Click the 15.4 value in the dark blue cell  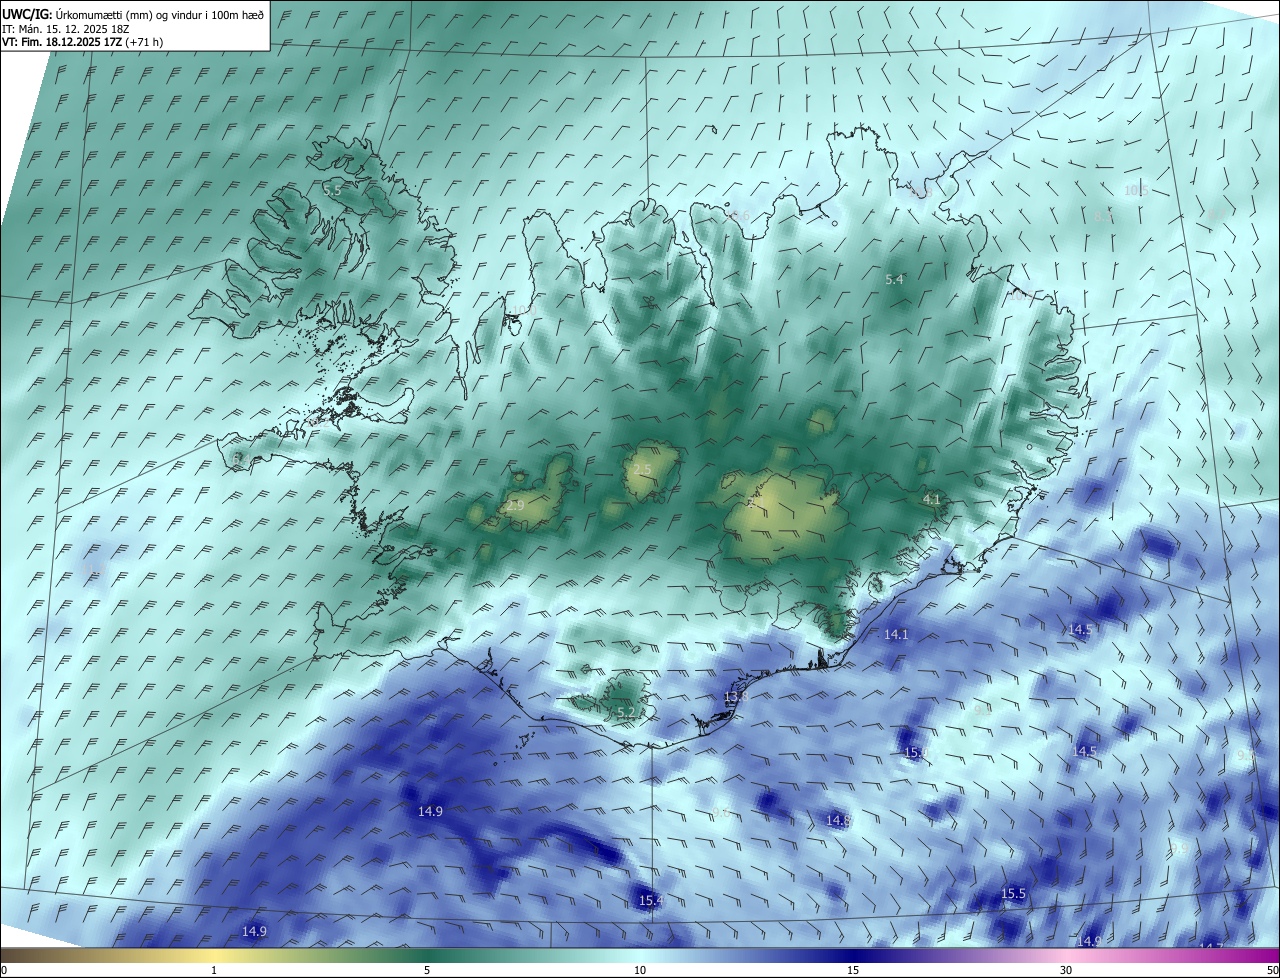click(x=651, y=901)
